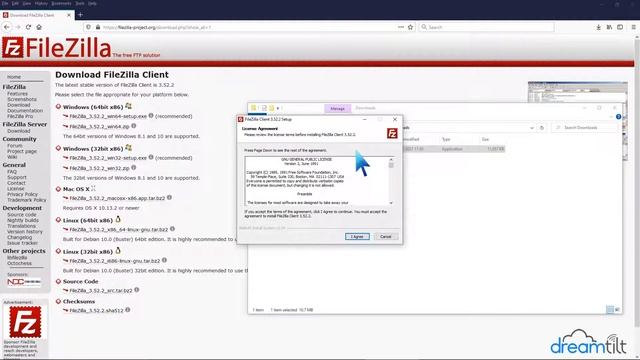
Task: Open the Firefox Tools menu
Action: click(x=80, y=3)
